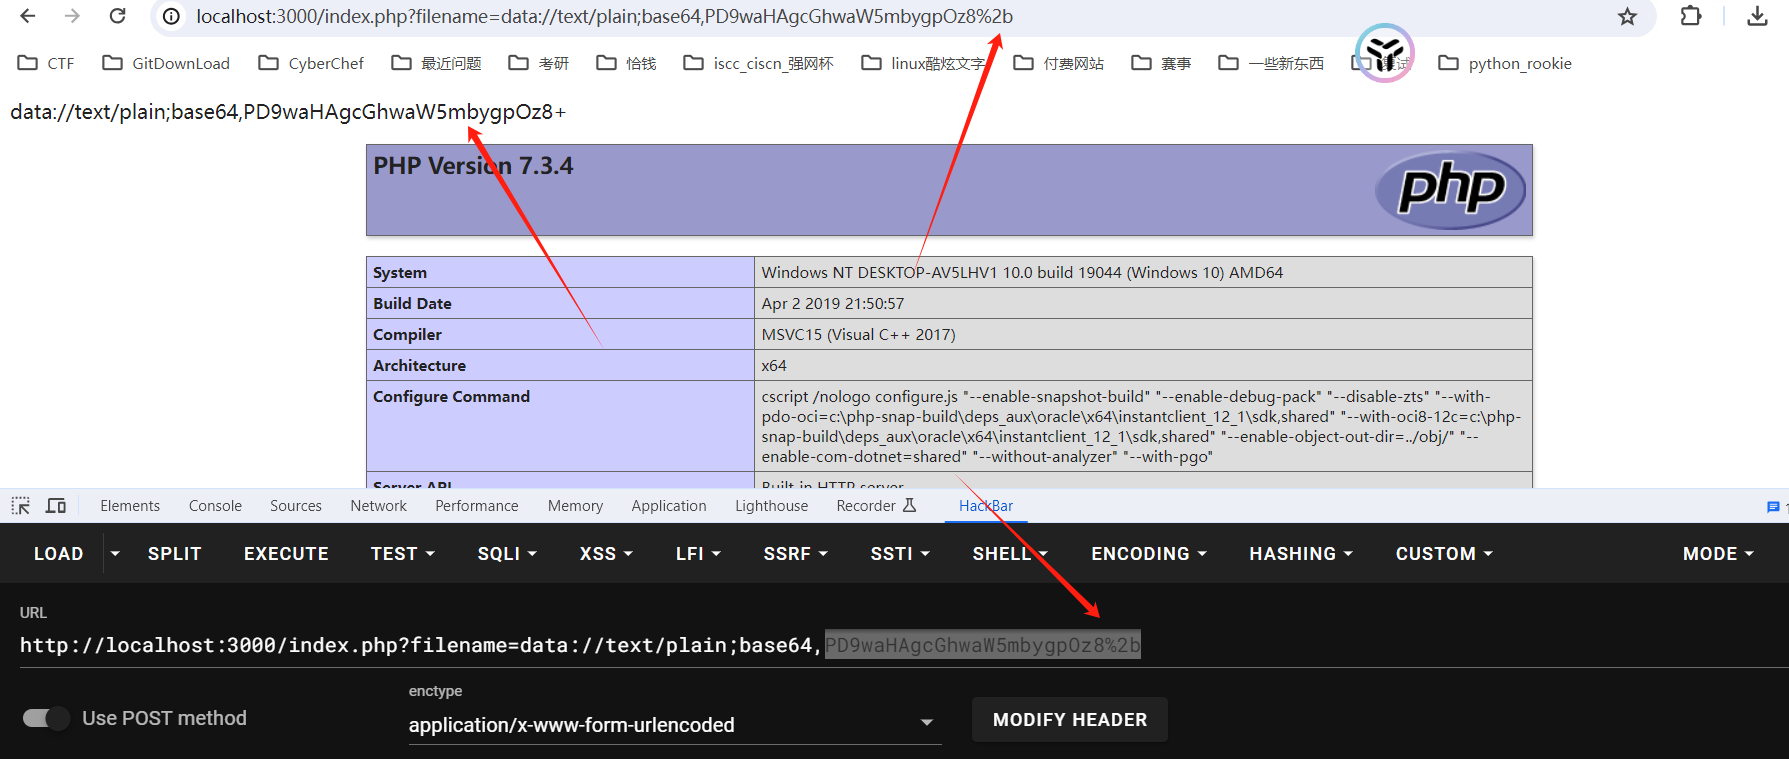Click the address bar URL text
Screen dimensions: 1789x759
604,17
